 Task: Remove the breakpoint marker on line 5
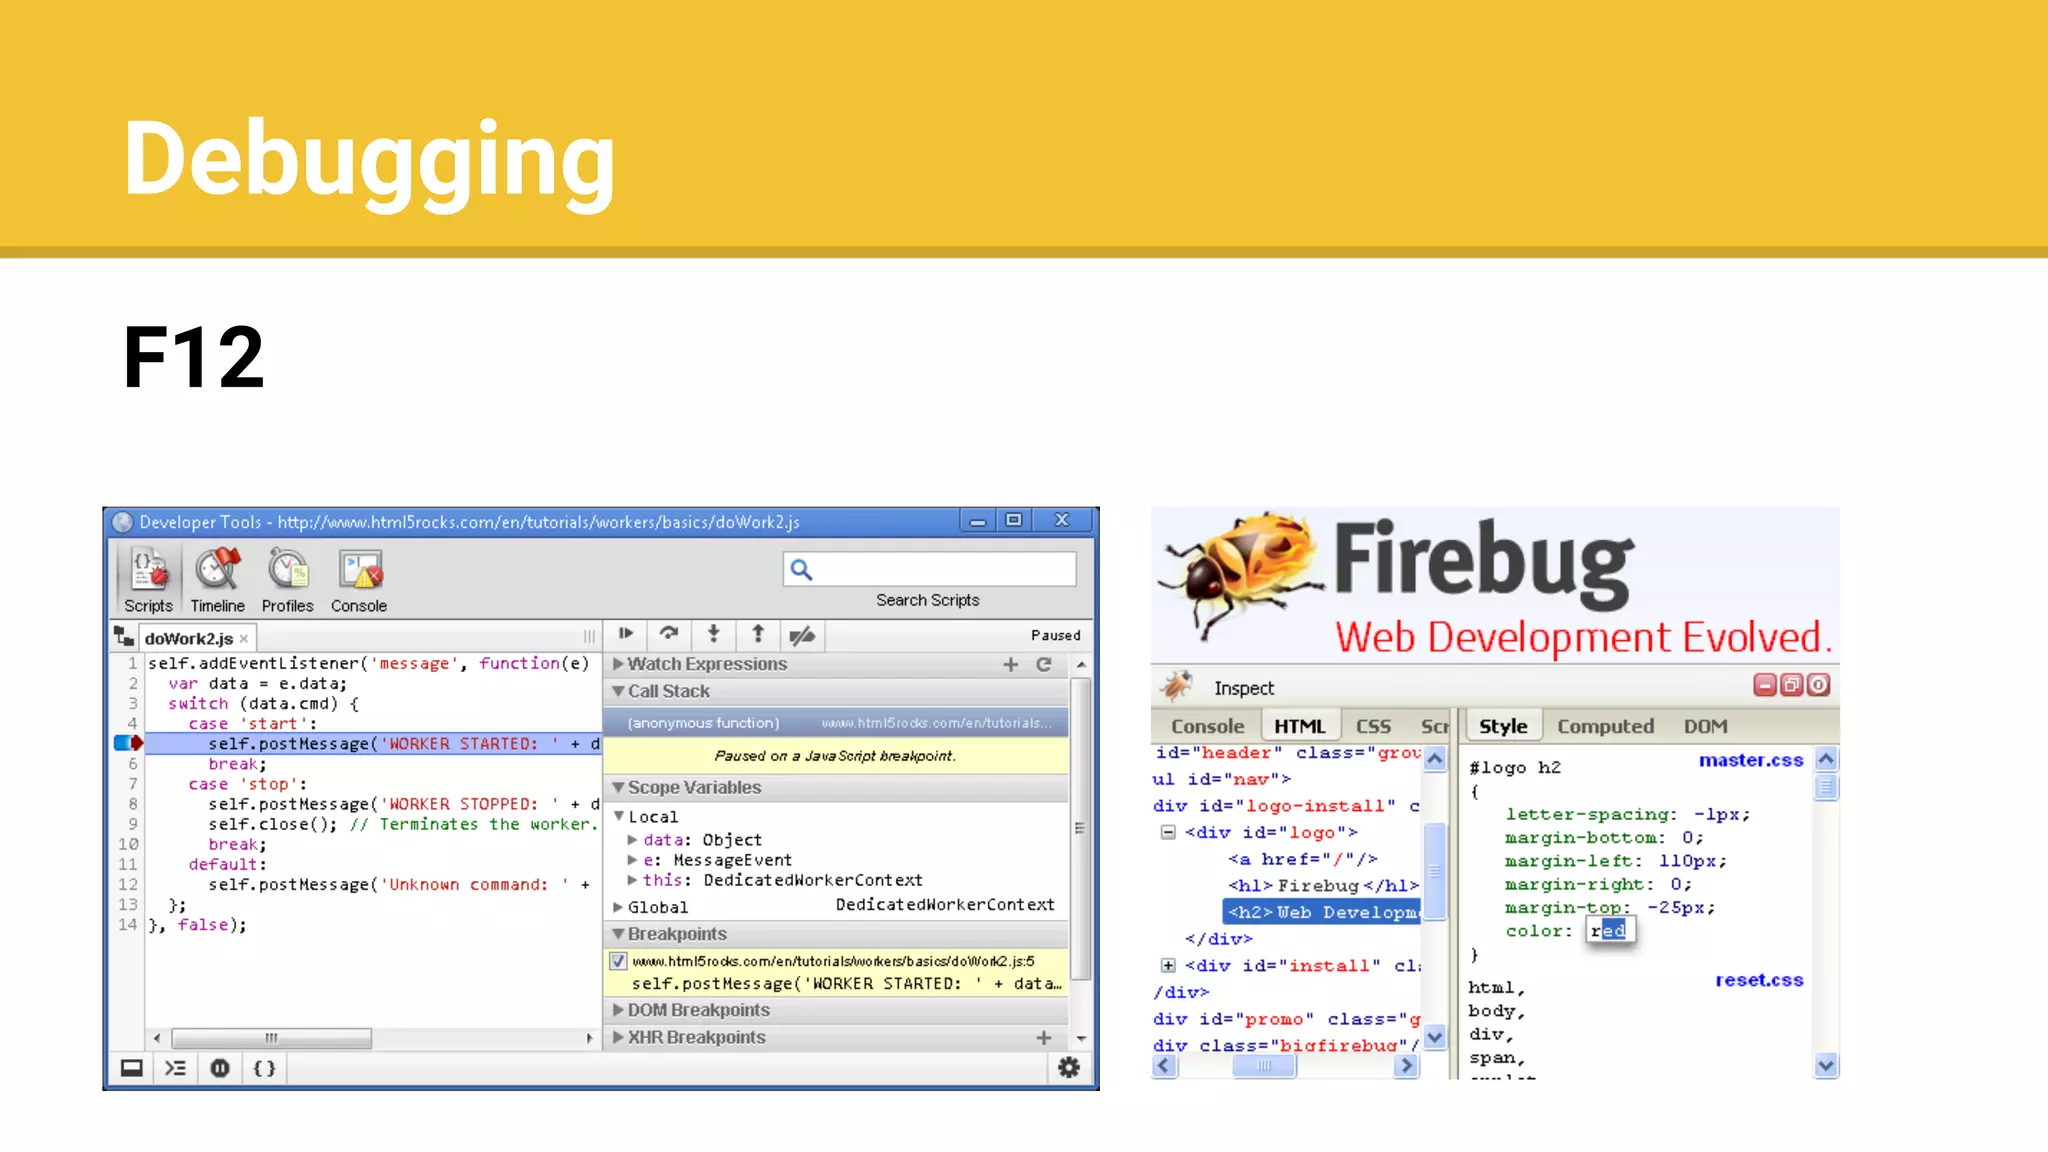[129, 743]
